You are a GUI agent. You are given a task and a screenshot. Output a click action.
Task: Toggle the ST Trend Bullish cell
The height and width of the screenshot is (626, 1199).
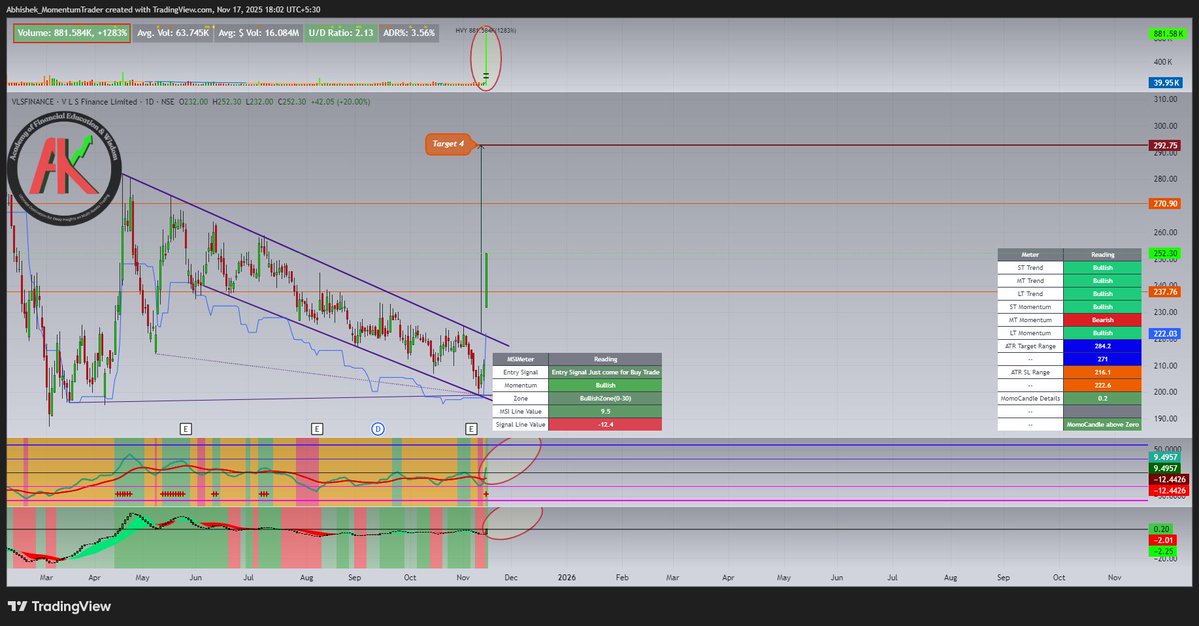point(1102,267)
